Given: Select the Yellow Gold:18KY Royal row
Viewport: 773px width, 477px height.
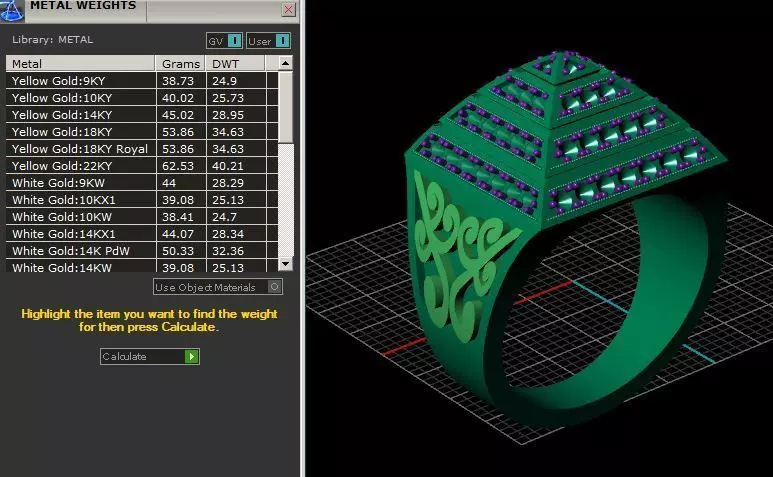Looking at the screenshot, I should pyautogui.click(x=142, y=149).
